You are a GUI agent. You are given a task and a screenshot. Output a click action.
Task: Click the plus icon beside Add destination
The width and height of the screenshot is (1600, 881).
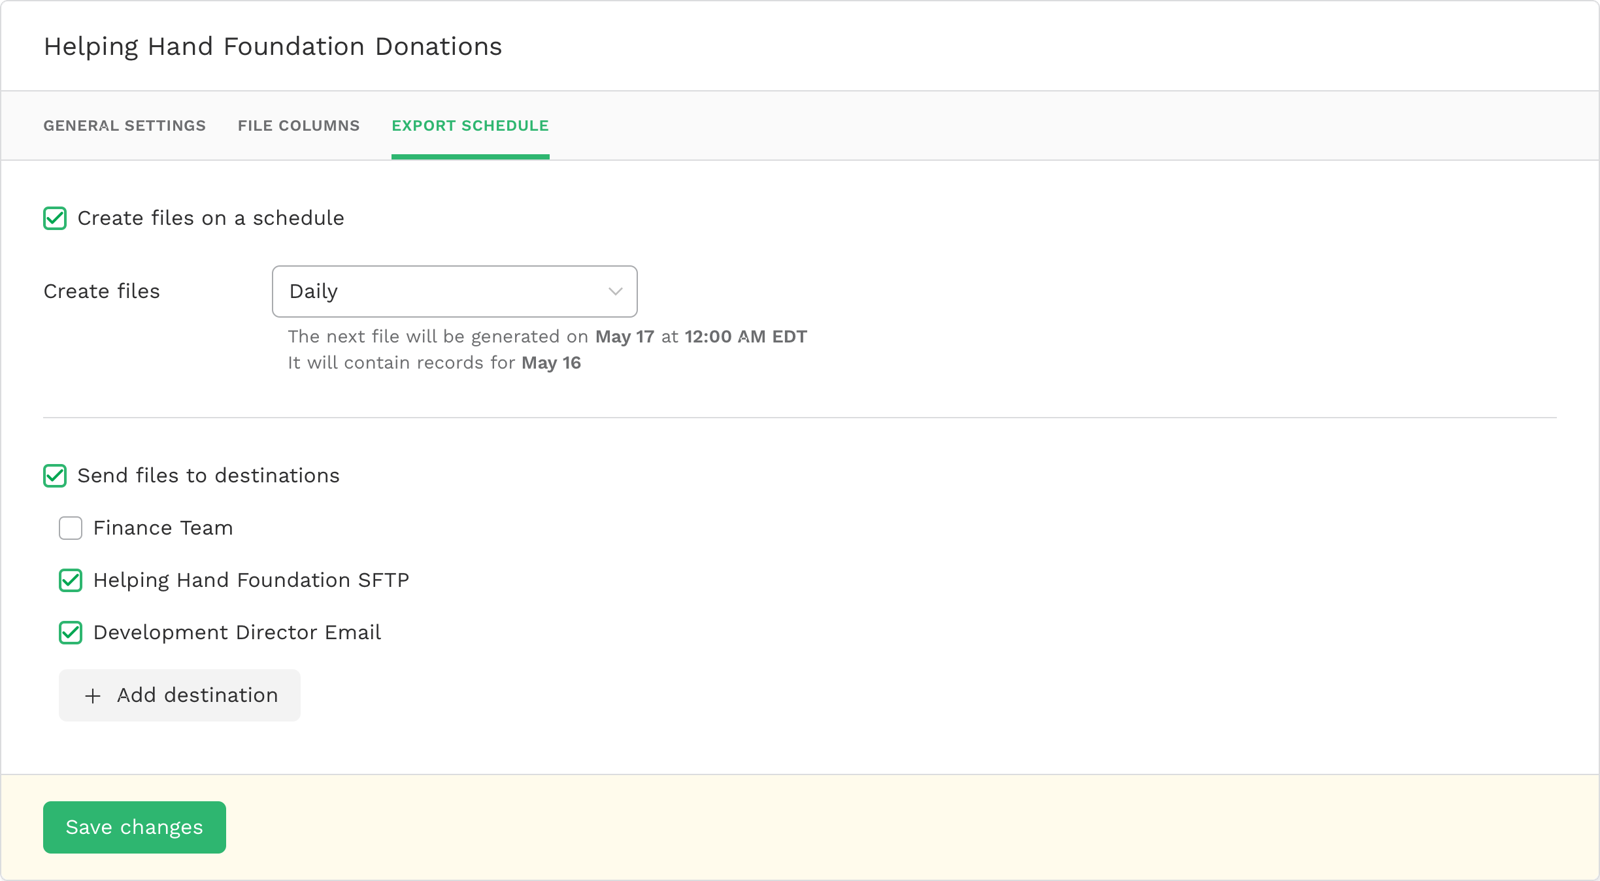(x=93, y=696)
